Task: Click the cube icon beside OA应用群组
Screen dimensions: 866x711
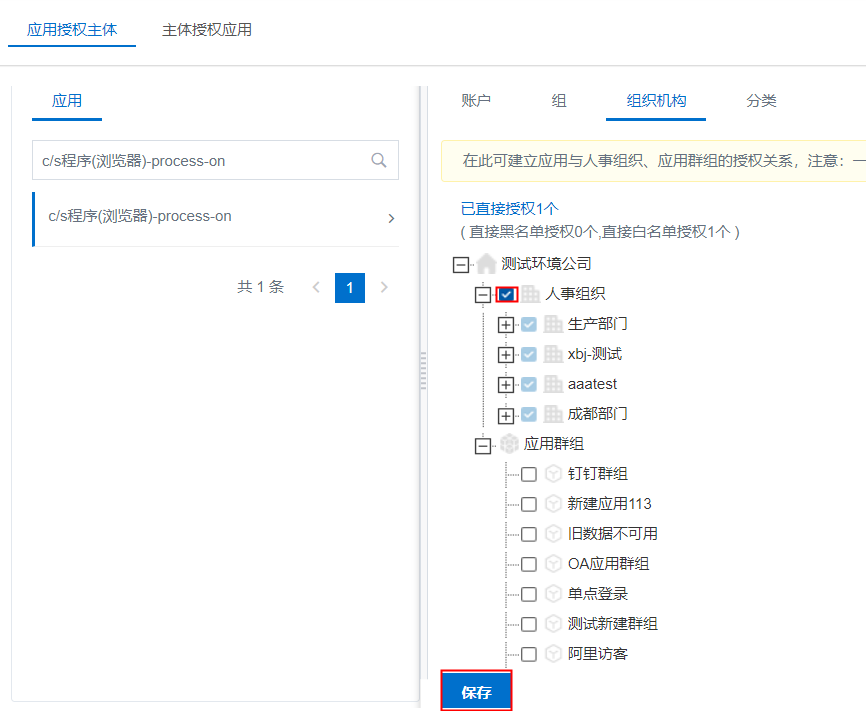Action: (553, 564)
